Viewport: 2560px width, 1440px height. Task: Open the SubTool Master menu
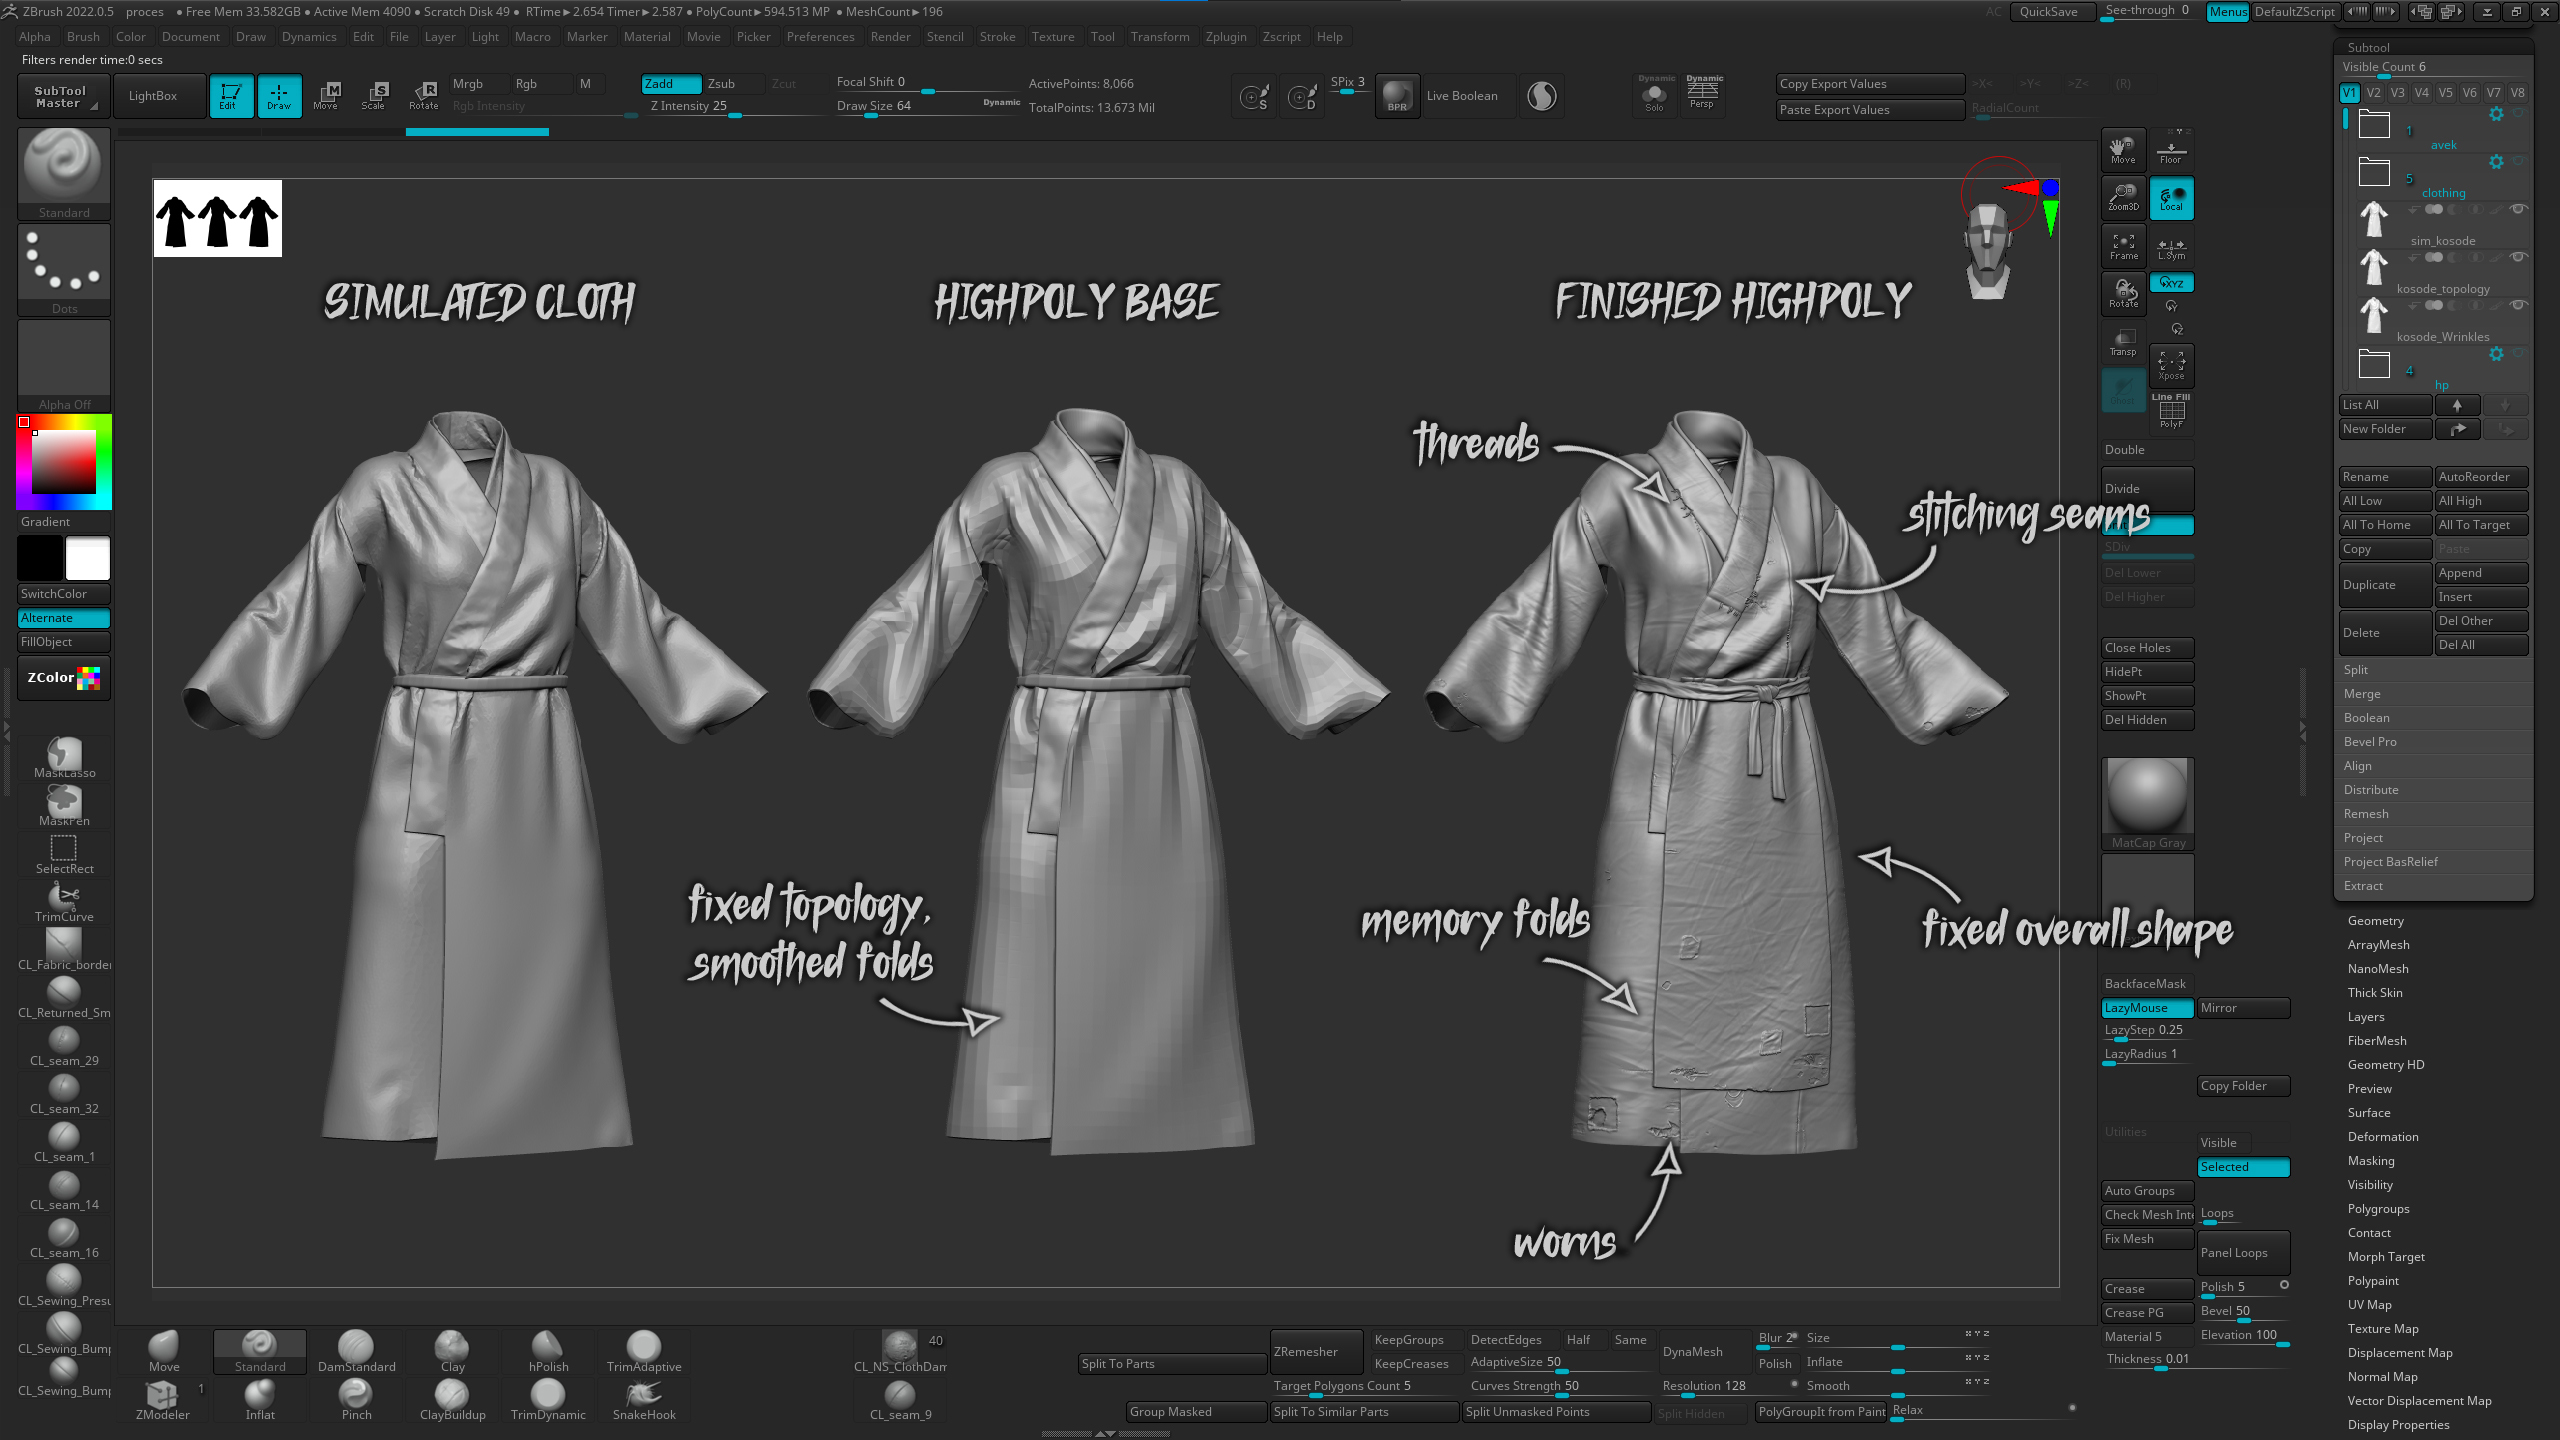point(62,95)
